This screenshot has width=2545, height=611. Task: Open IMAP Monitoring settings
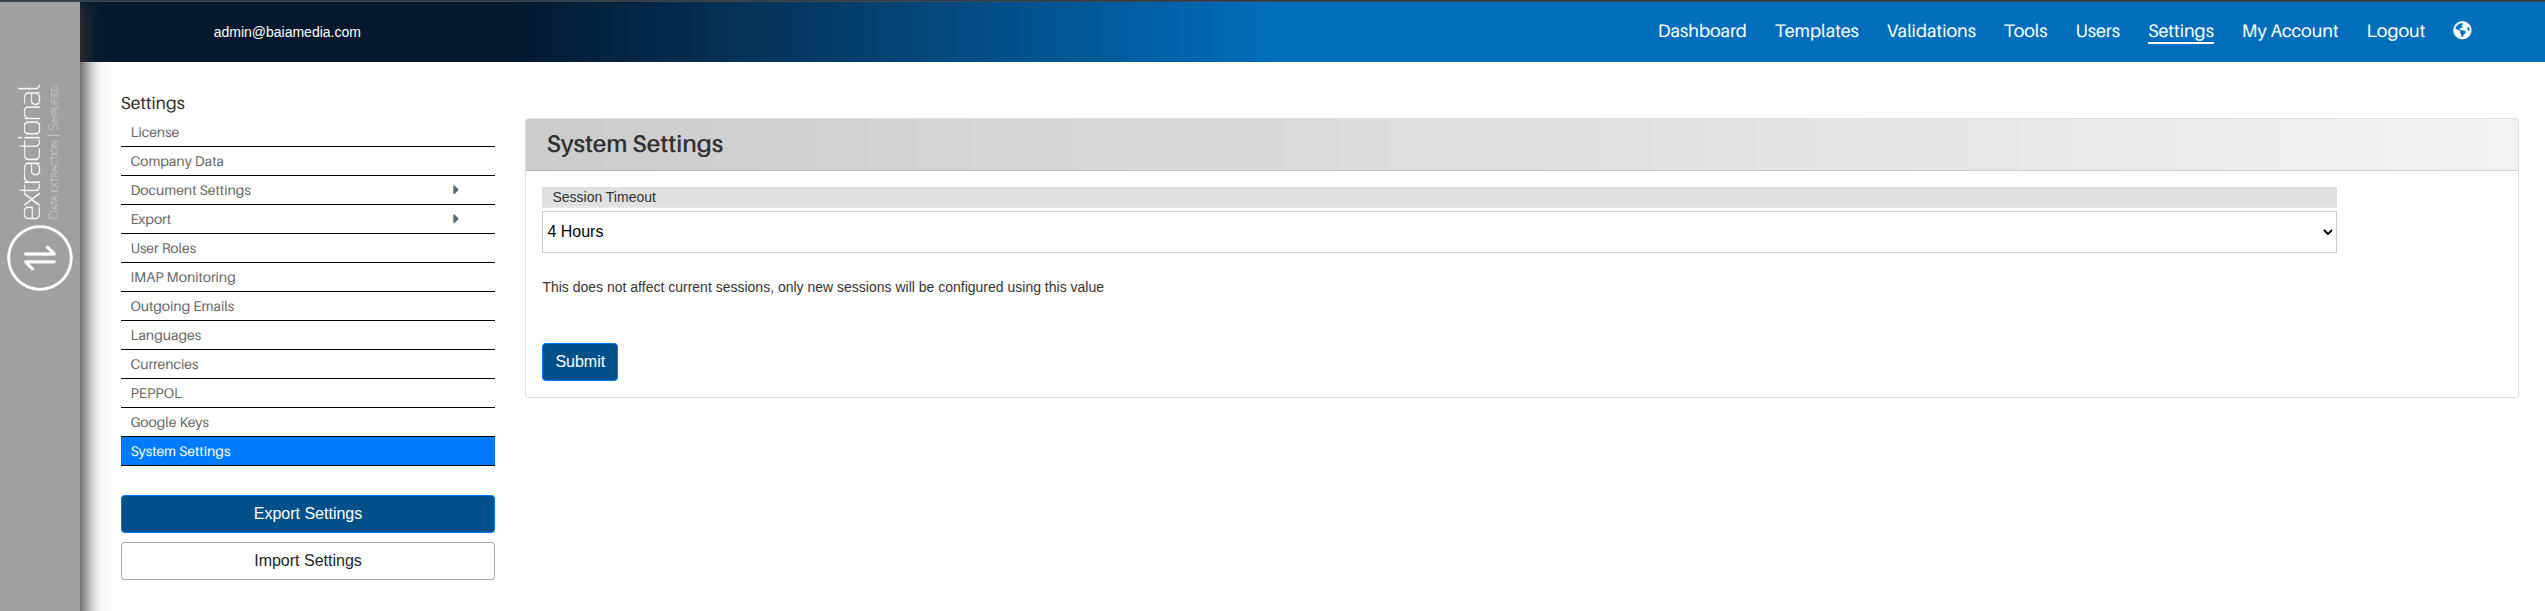(183, 277)
